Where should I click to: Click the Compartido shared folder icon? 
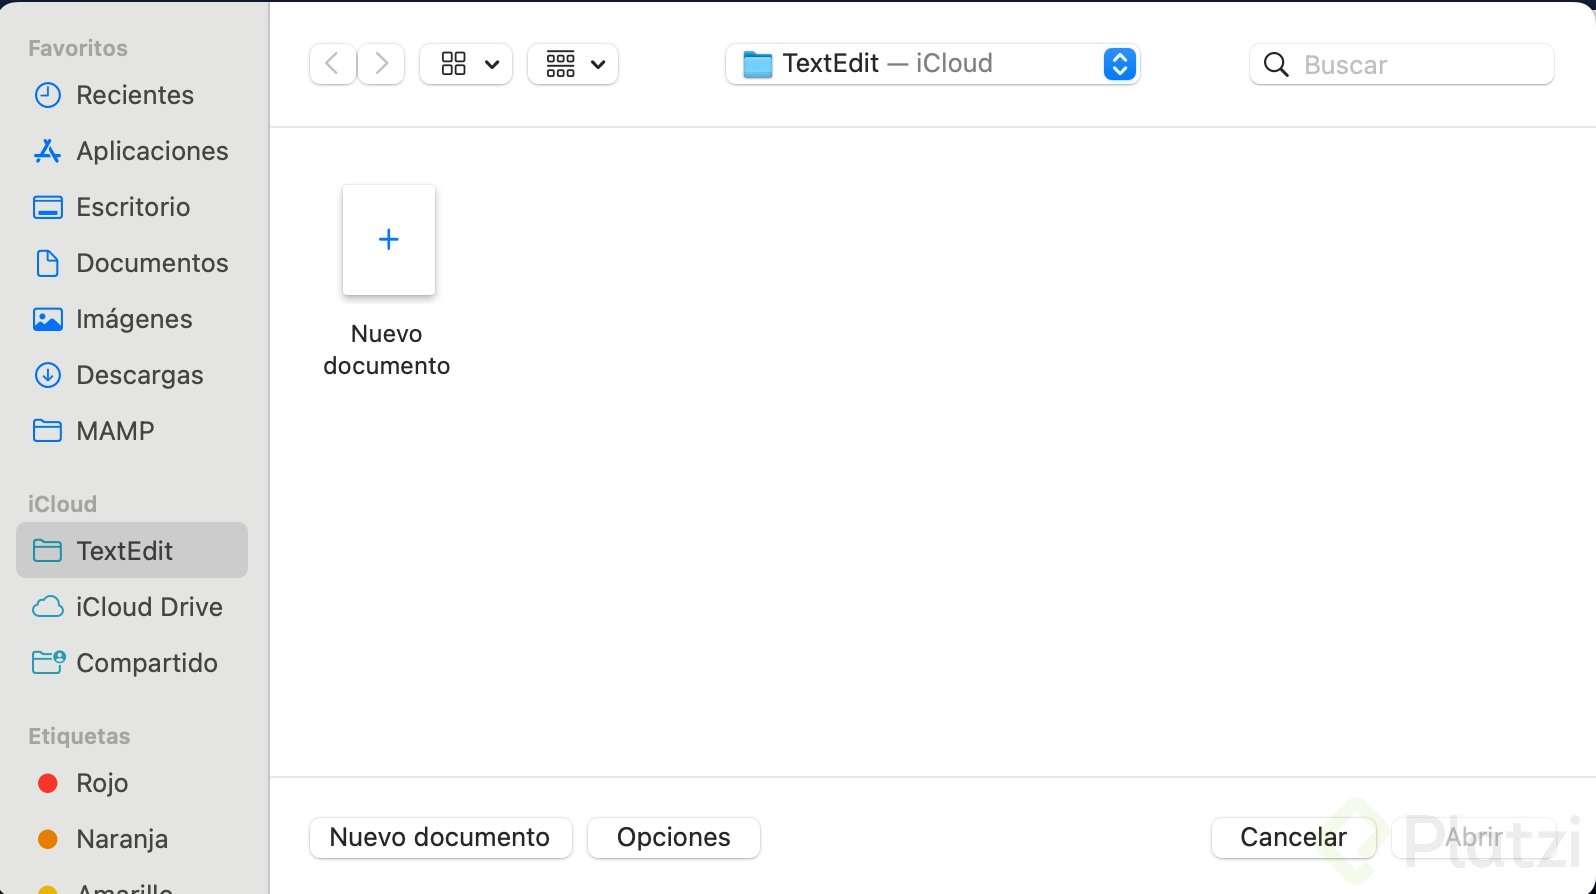48,662
